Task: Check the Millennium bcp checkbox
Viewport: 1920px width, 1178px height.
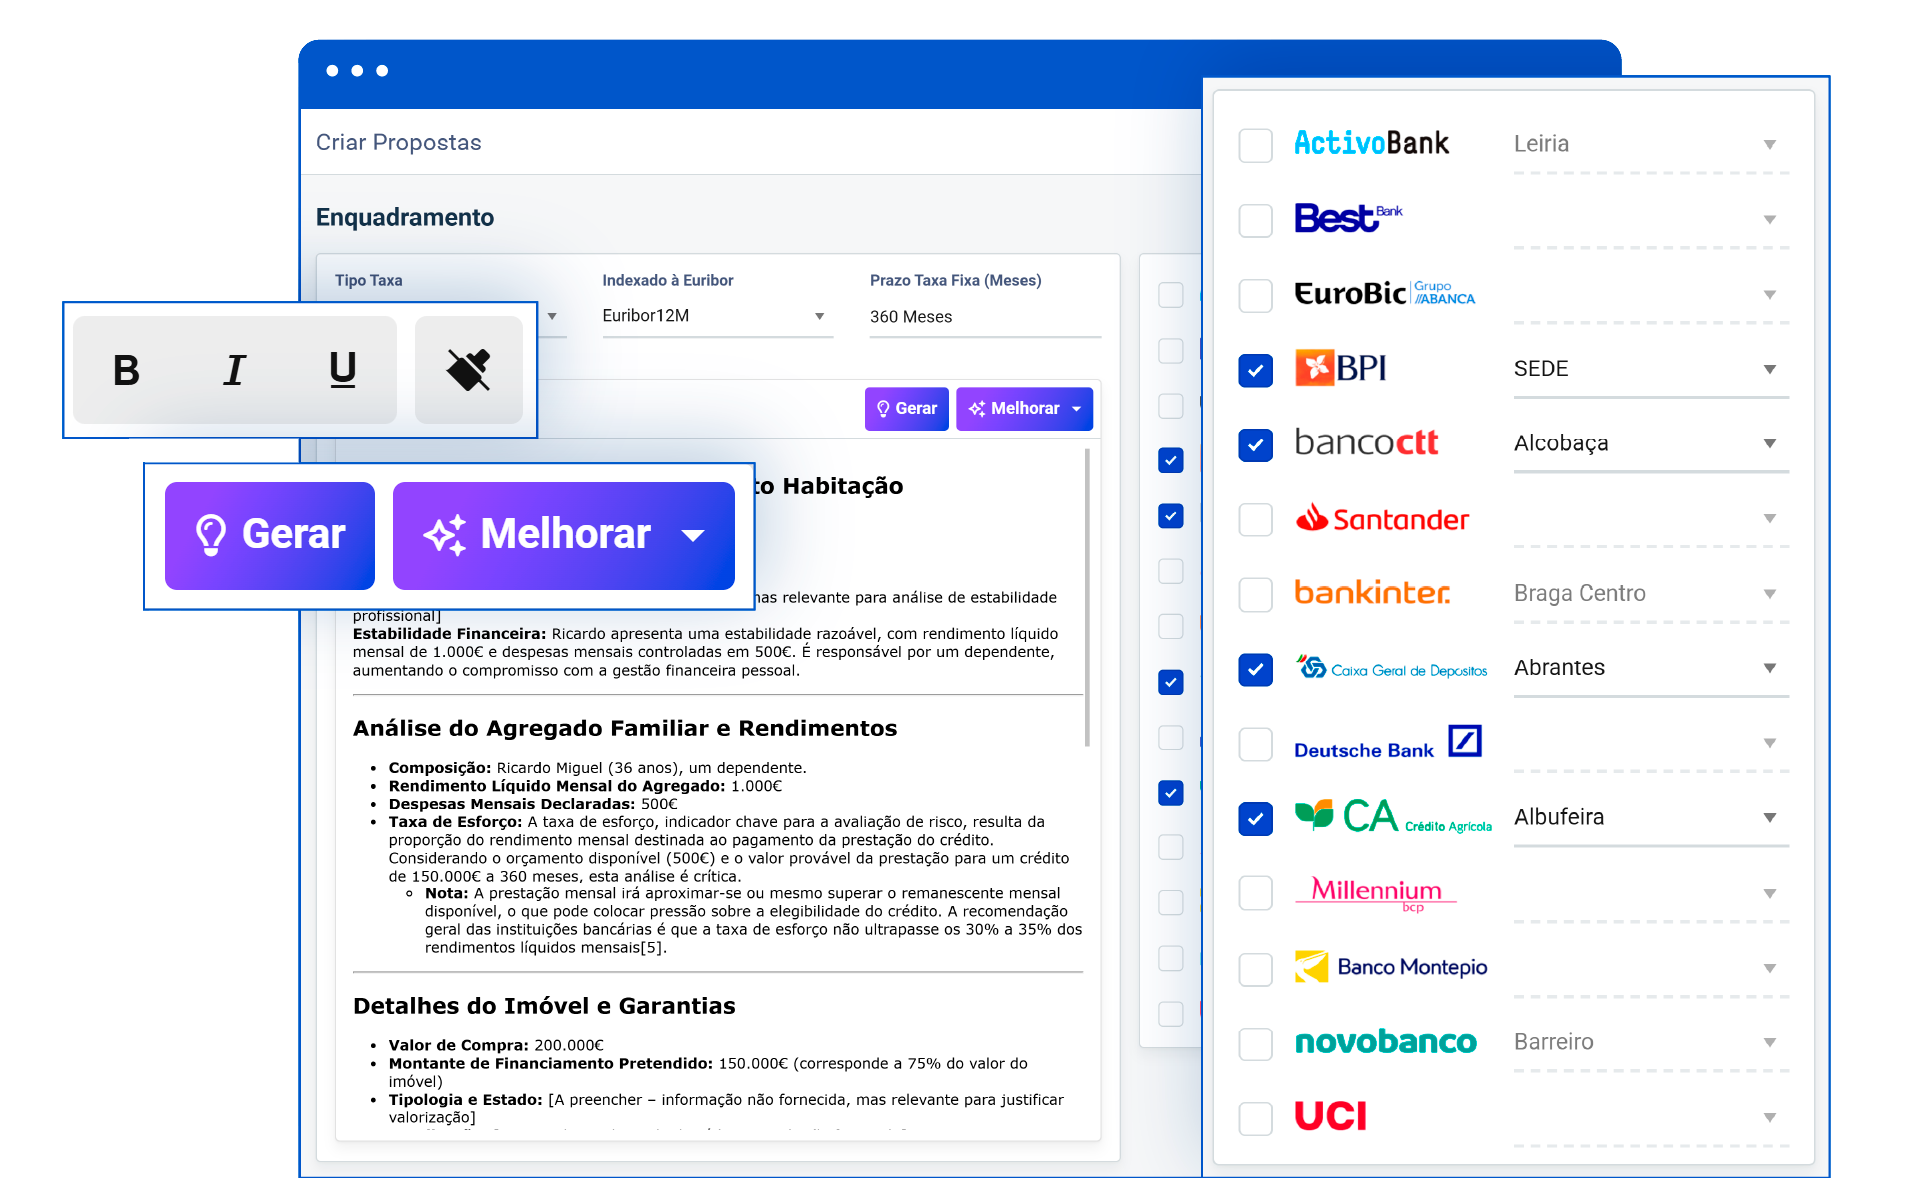Action: coord(1255,893)
